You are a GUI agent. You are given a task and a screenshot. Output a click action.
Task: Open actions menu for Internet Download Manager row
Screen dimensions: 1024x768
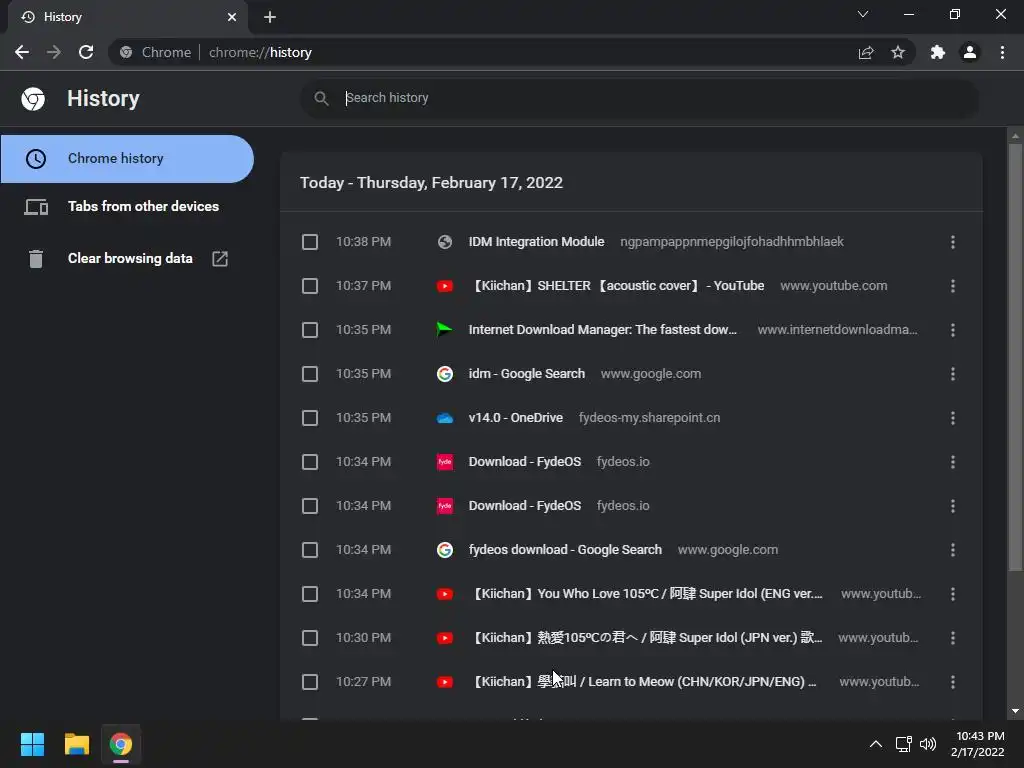click(953, 330)
